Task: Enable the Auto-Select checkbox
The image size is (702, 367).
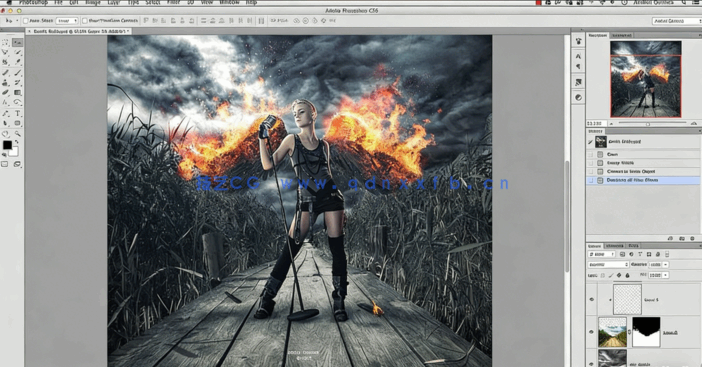Action: [26, 21]
